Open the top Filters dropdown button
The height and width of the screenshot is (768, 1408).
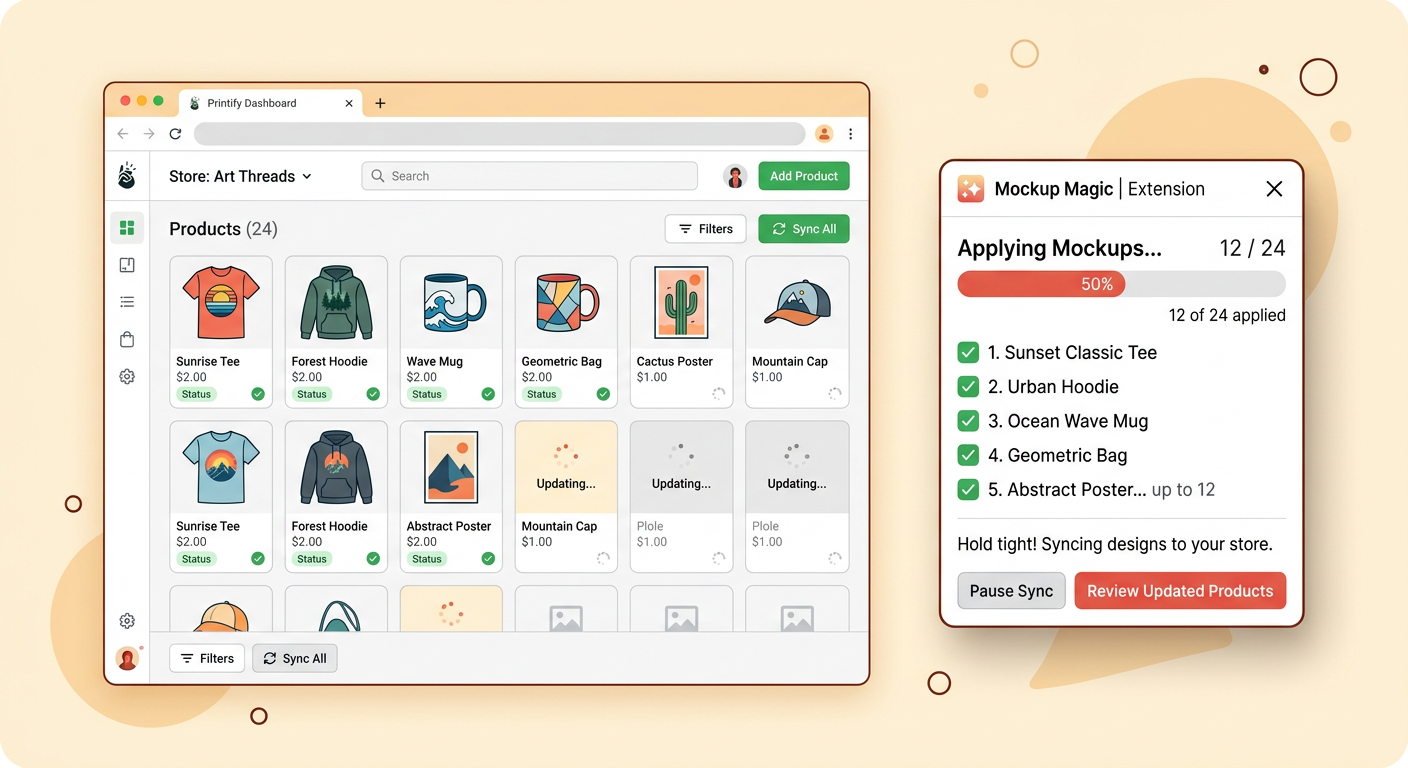point(706,229)
